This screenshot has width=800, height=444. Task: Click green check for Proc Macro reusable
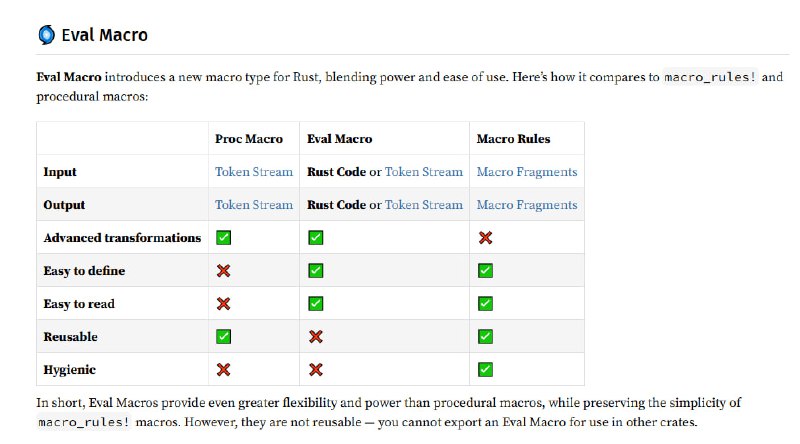tap(224, 337)
